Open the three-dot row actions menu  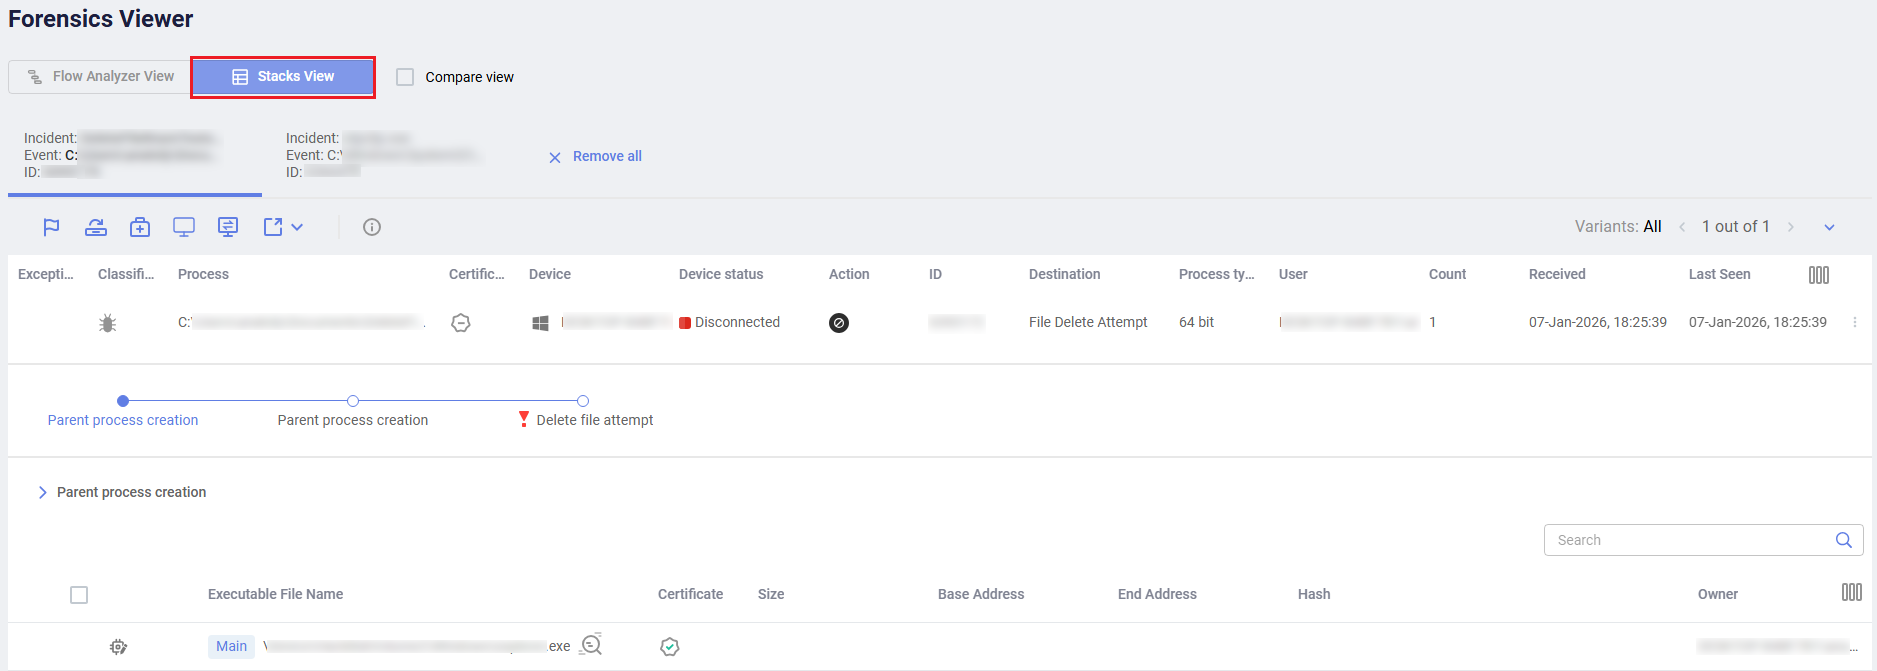pyautogui.click(x=1855, y=323)
